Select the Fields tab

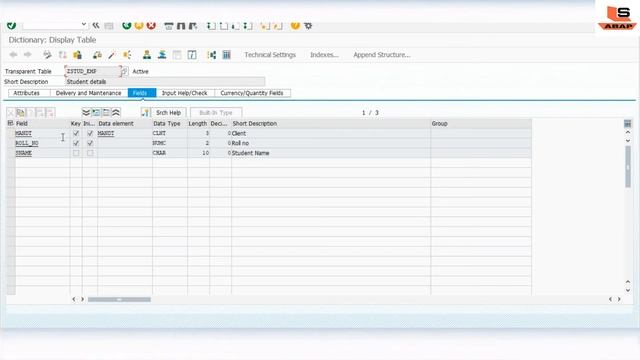142,93
